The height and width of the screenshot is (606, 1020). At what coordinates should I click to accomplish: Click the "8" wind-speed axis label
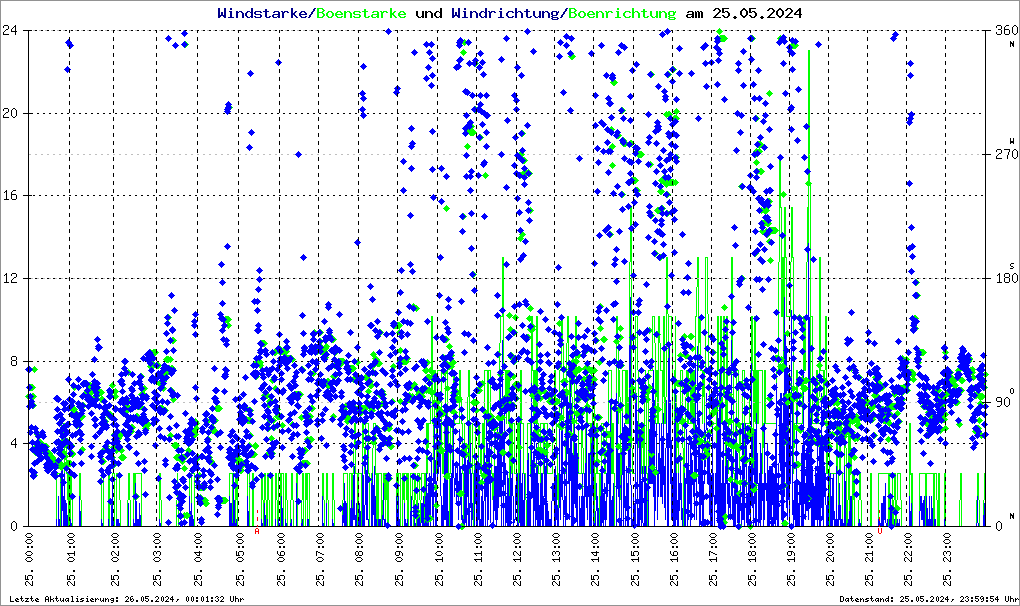[x=14, y=361]
